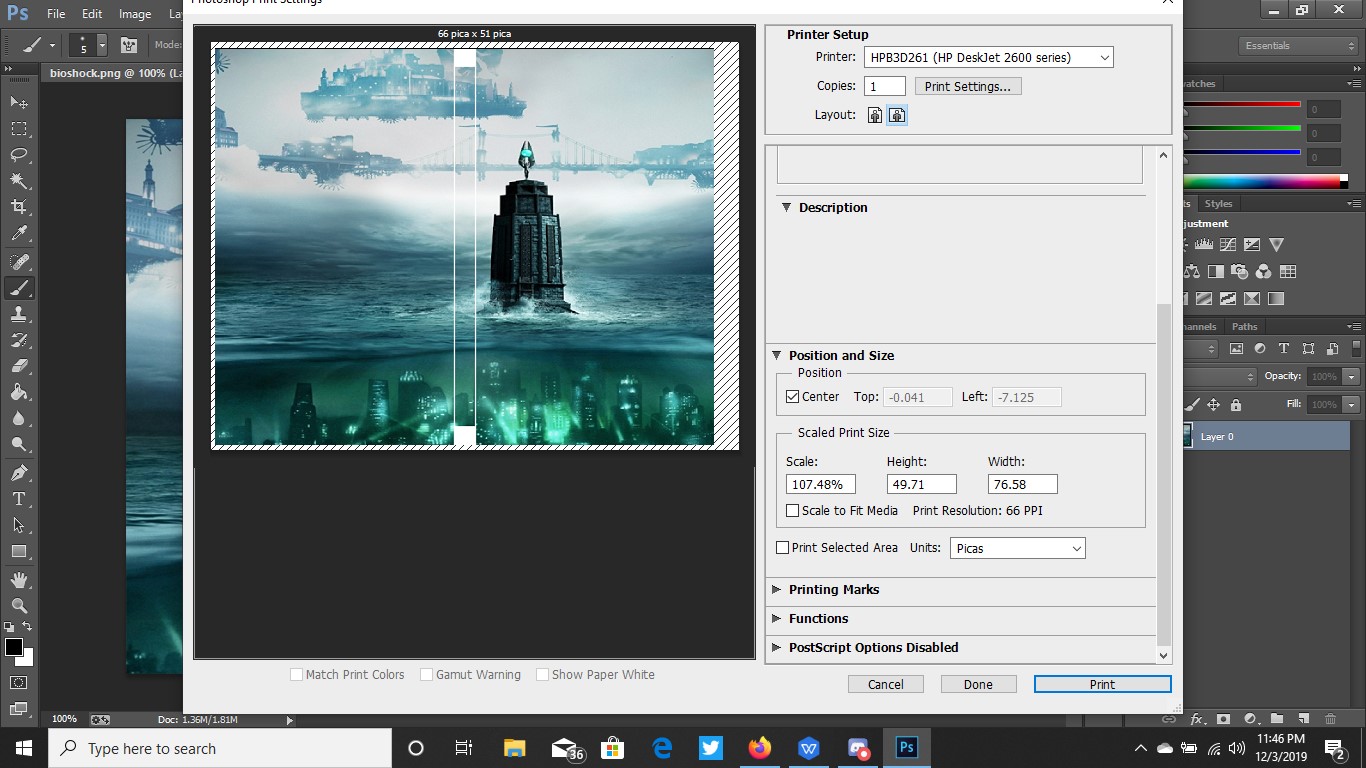Image resolution: width=1366 pixels, height=768 pixels.
Task: Click the Done button
Action: 979,685
